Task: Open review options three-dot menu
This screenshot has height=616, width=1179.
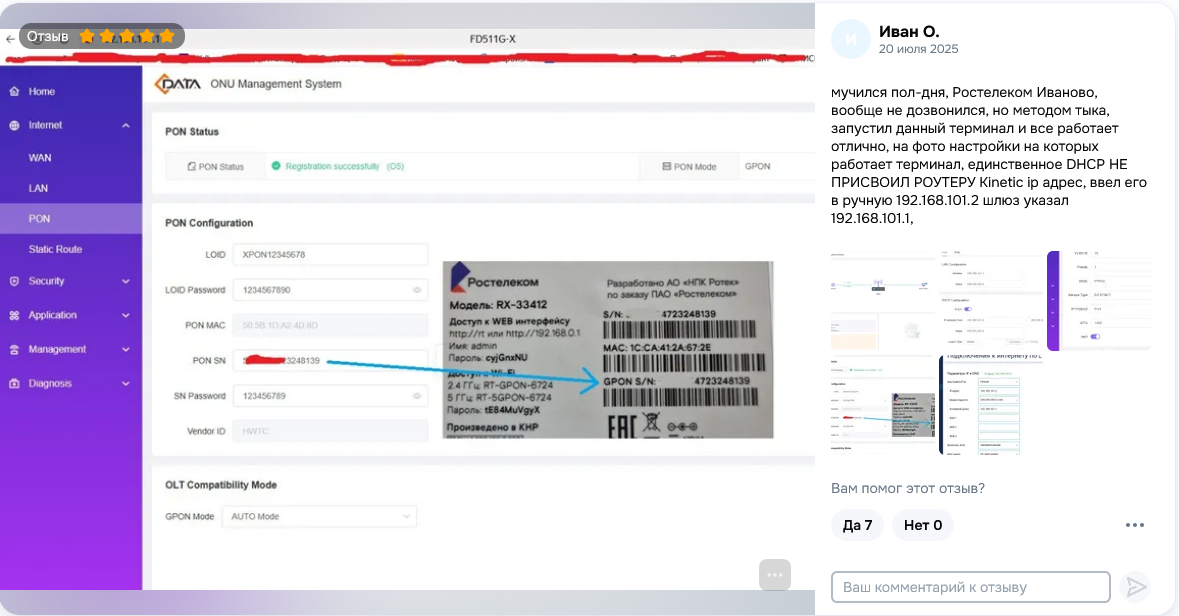Action: (1135, 525)
